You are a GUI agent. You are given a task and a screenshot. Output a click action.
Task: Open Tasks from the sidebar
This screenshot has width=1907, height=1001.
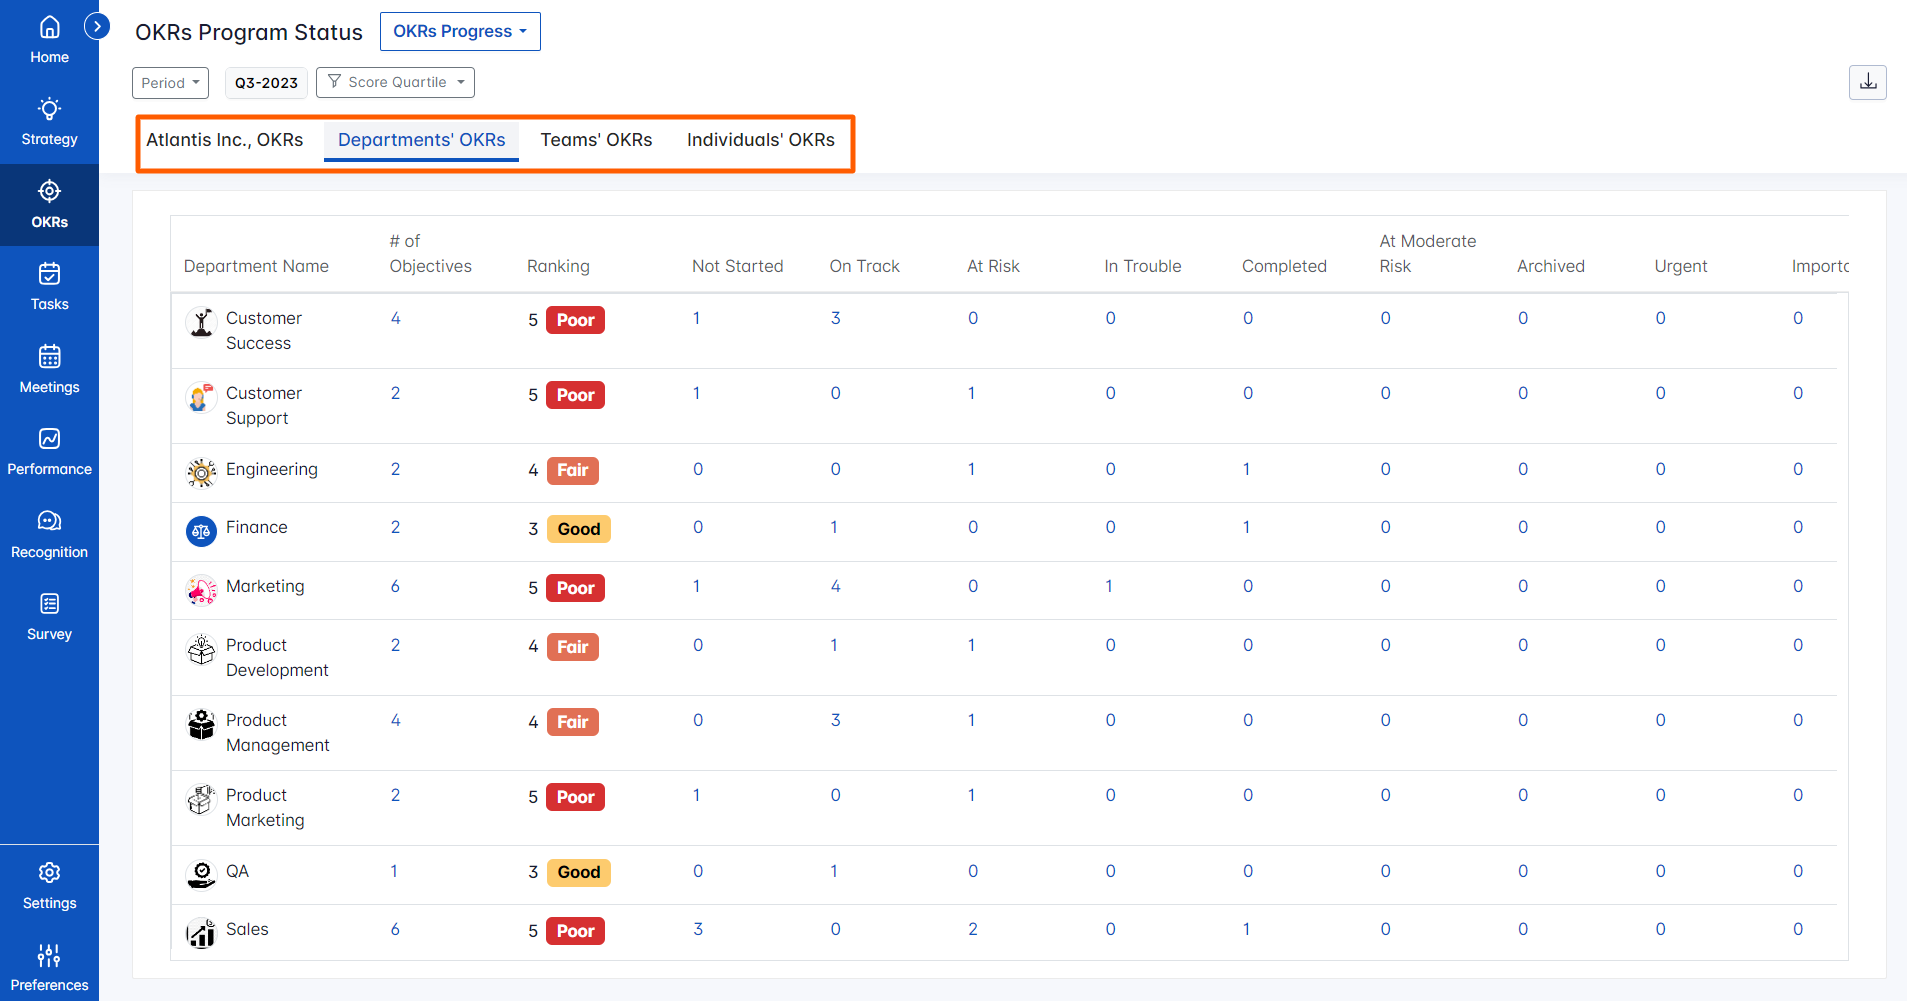coord(49,287)
